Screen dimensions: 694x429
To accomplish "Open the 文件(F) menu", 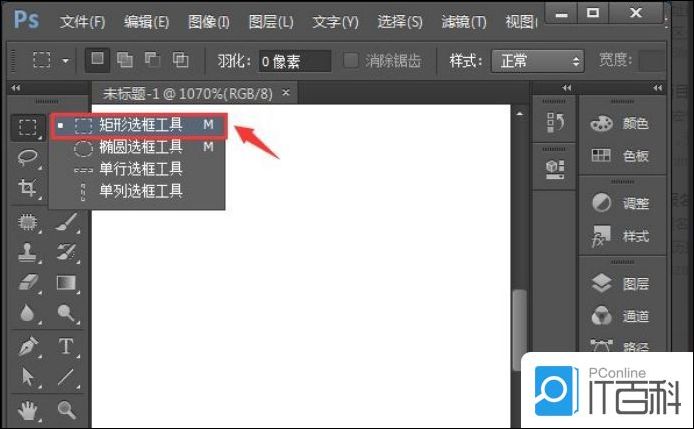I will click(83, 22).
